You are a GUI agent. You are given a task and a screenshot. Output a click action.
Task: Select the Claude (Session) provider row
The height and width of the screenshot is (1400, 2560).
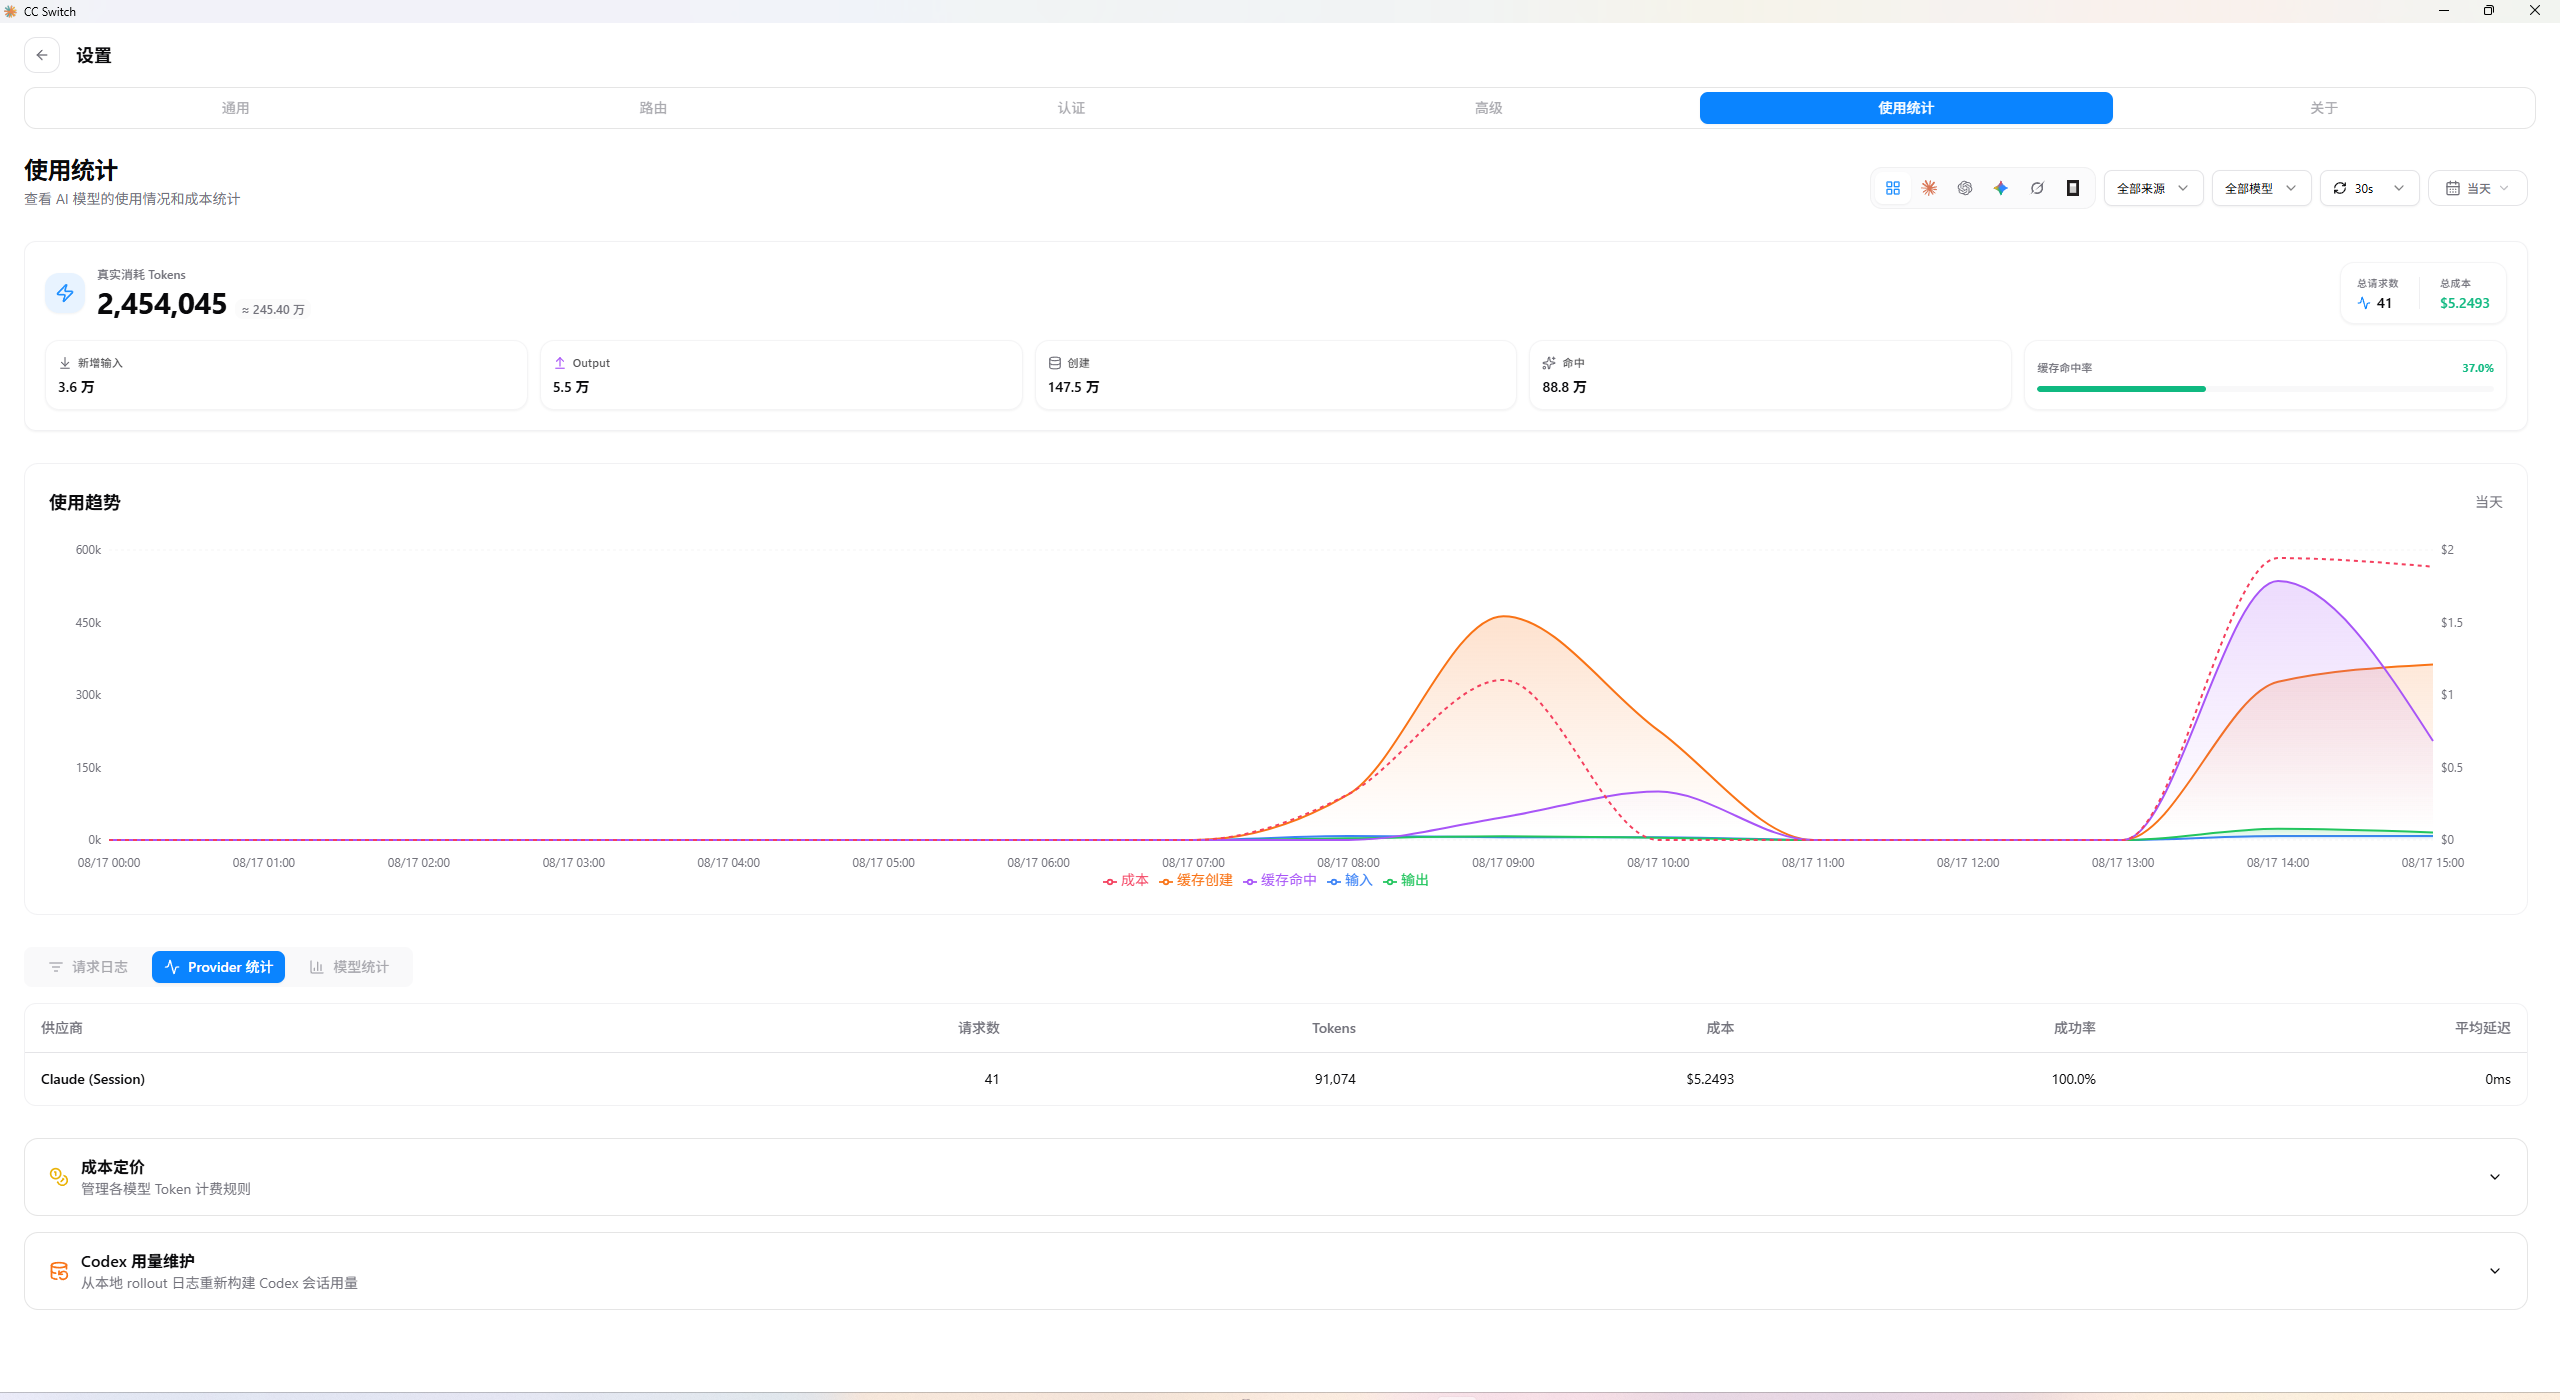(1276, 1079)
